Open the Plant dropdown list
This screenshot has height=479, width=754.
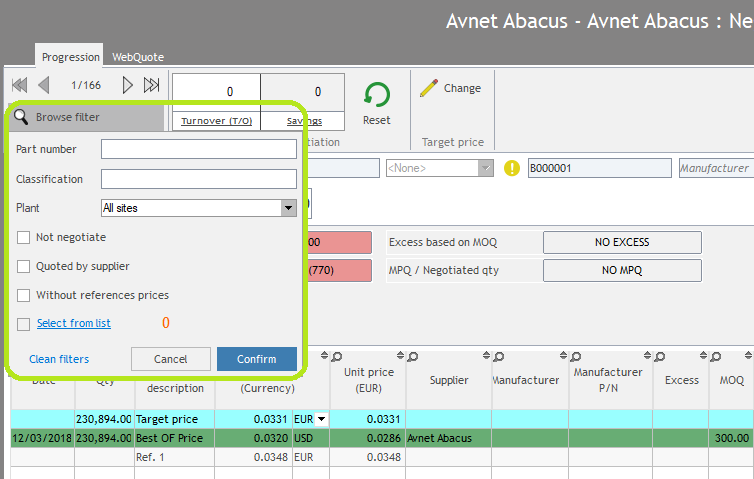click(288, 208)
